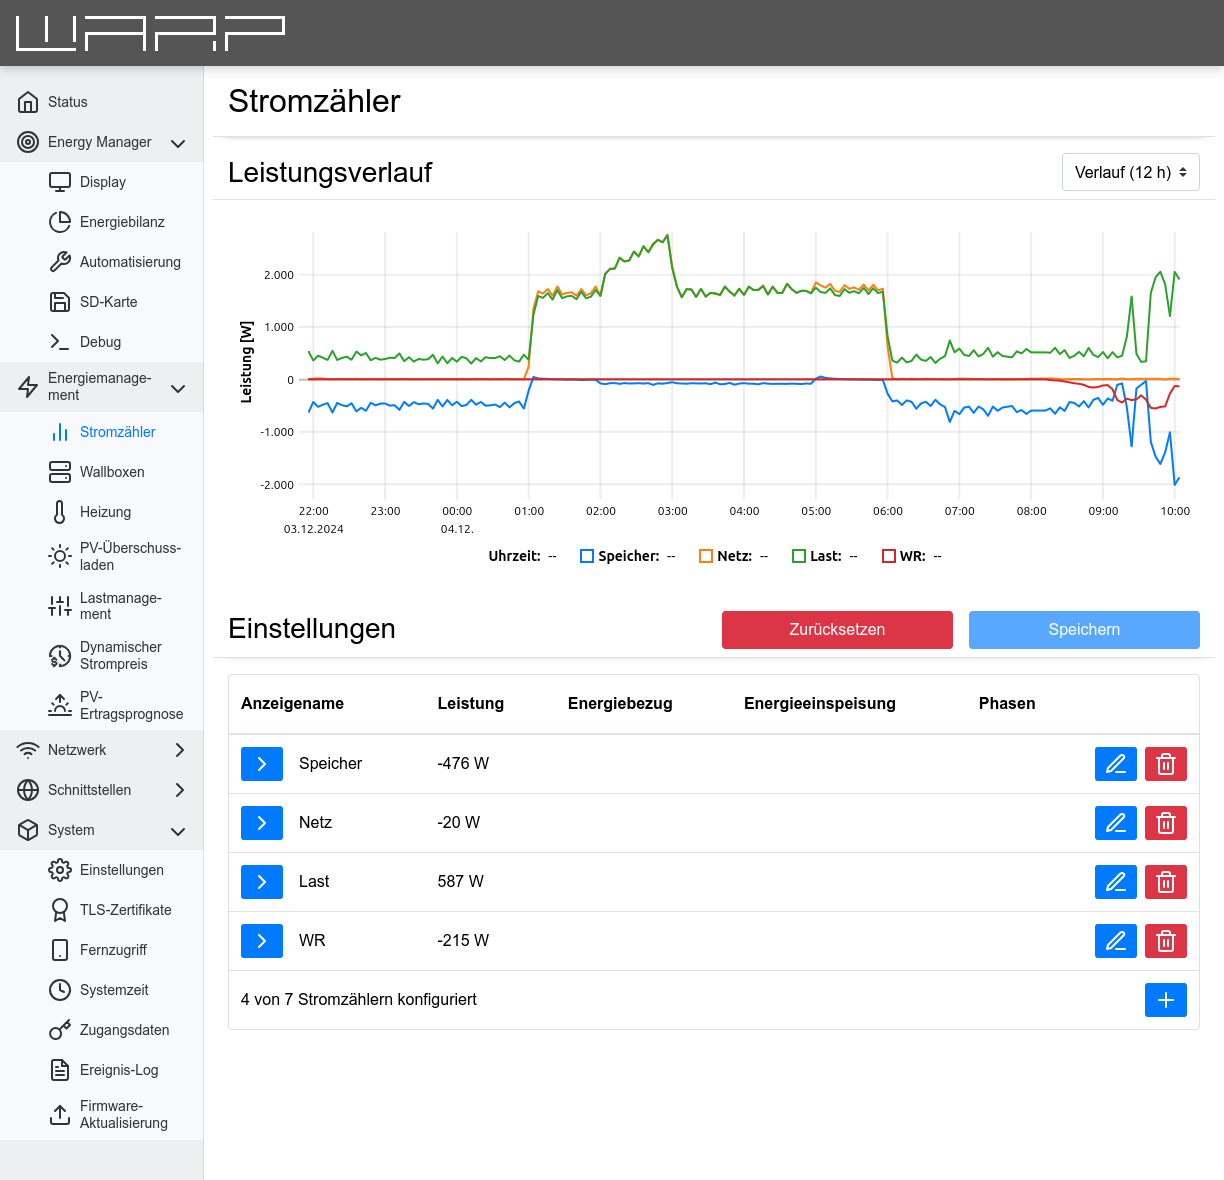Open the Verlauf (12 h) dropdown
The height and width of the screenshot is (1180, 1224).
1130,172
